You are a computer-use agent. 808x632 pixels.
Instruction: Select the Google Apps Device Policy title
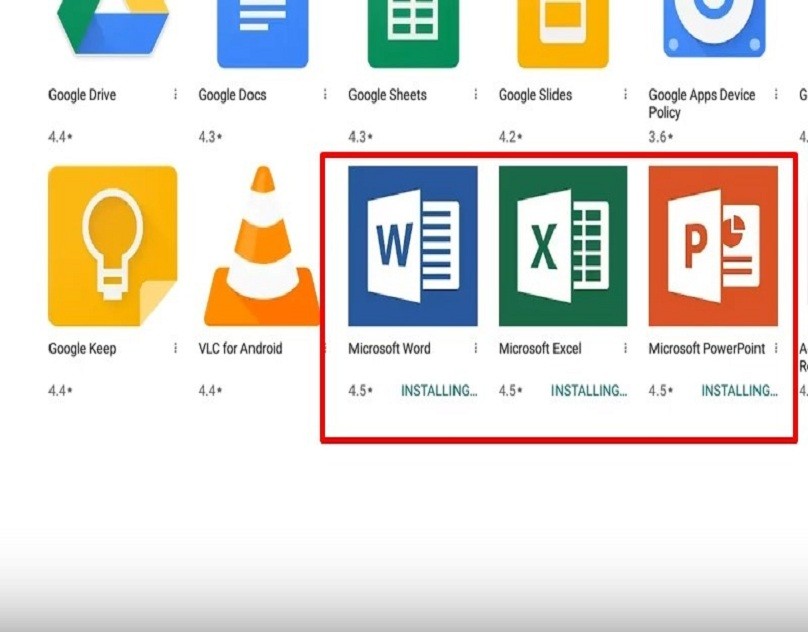click(702, 104)
